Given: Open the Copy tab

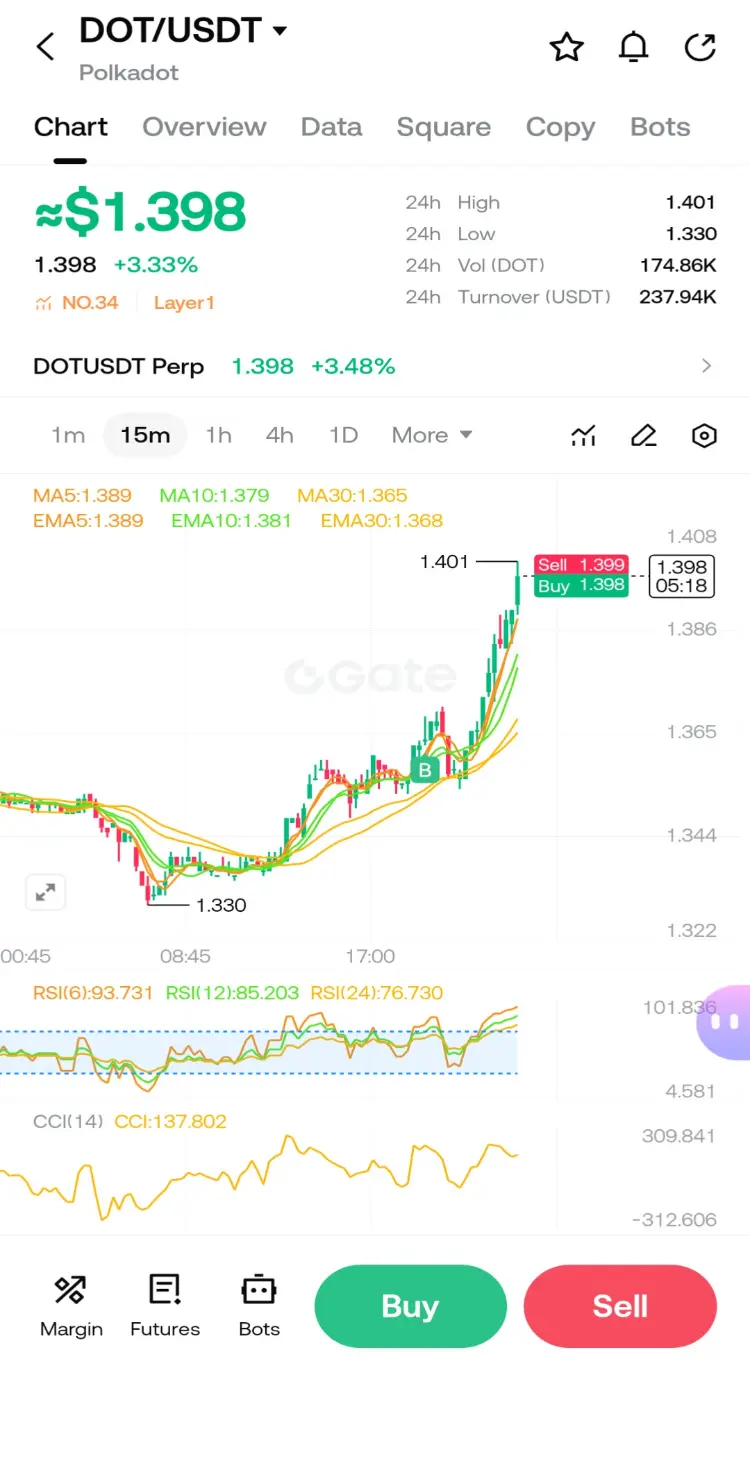Looking at the screenshot, I should tap(560, 127).
